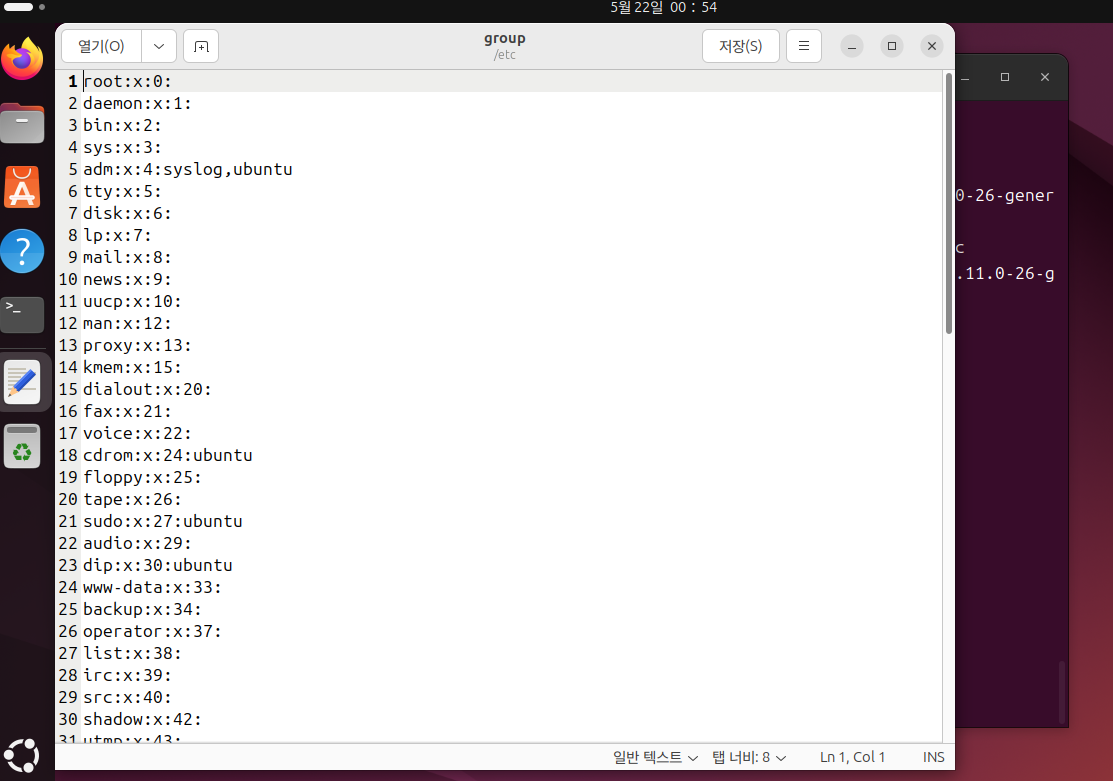1113x781 pixels.
Task: Click the backup:x:34: line
Action: pyautogui.click(x=142, y=610)
